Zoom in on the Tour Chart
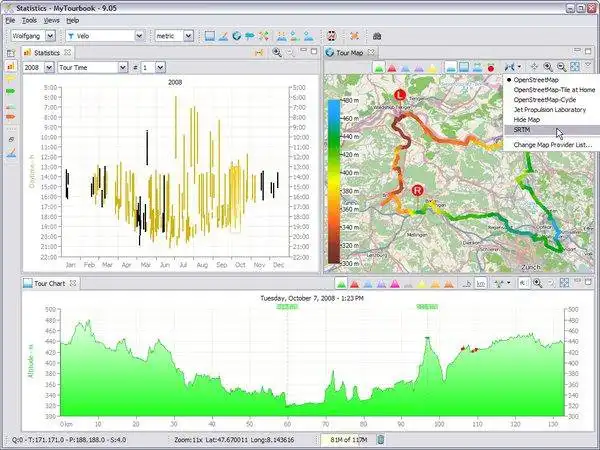Viewport: 600px width, 450px height. tap(537, 283)
